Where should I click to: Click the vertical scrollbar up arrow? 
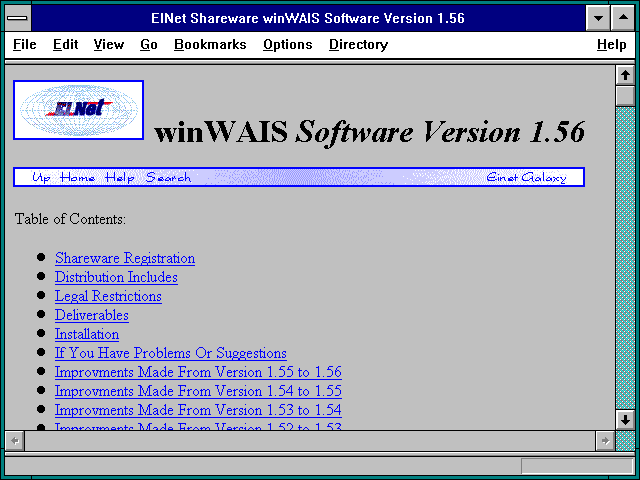coord(625,76)
